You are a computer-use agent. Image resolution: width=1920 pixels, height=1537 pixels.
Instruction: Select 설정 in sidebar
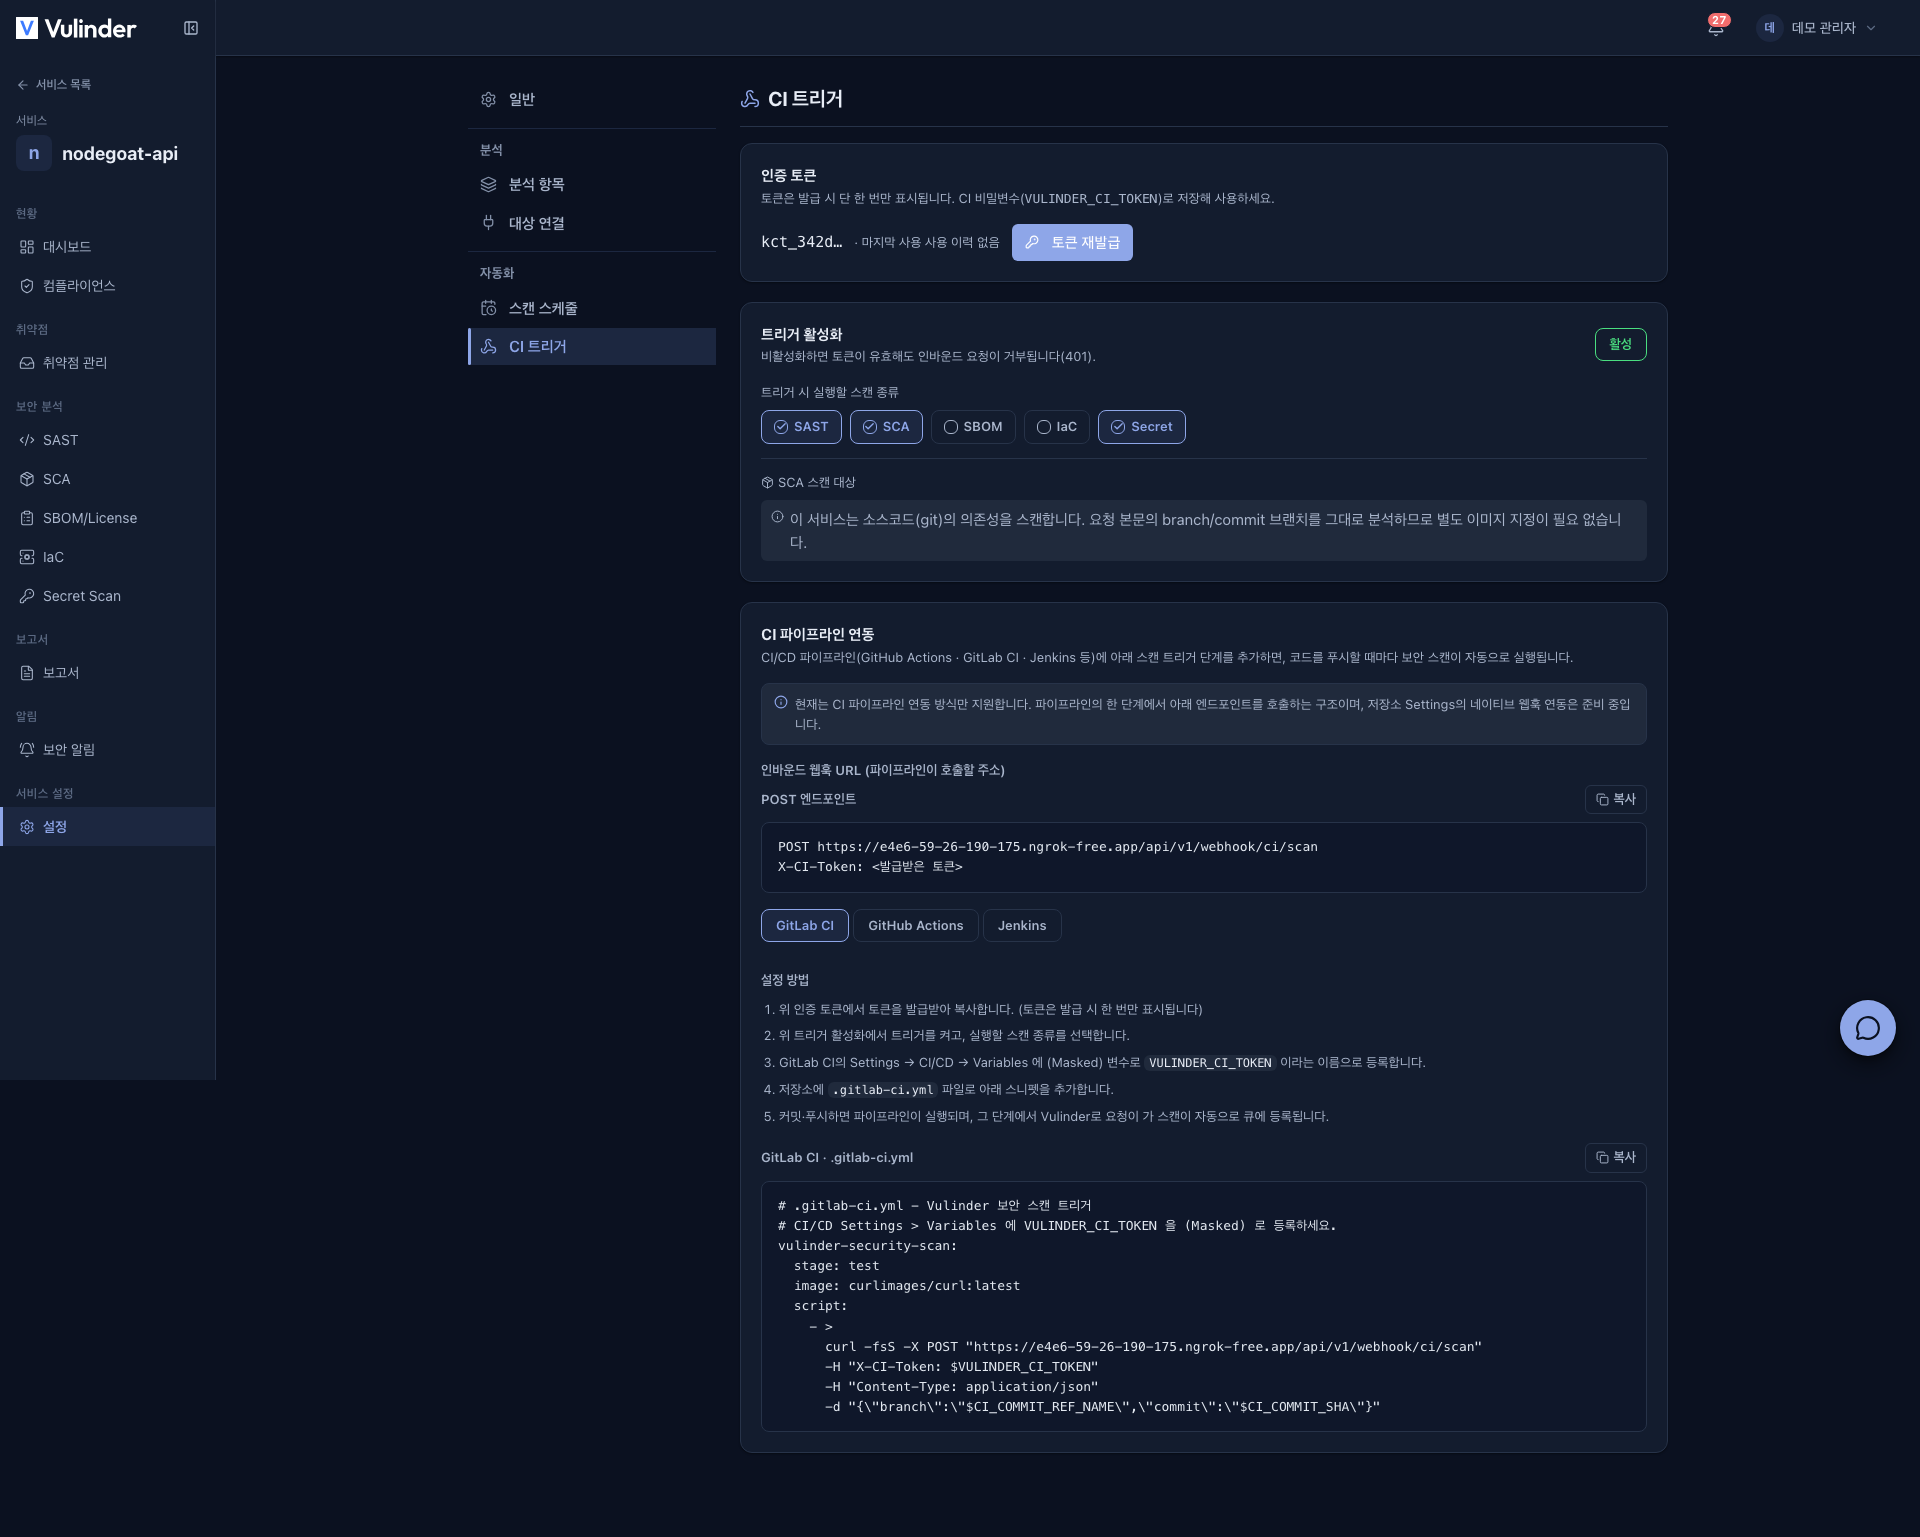tap(108, 827)
